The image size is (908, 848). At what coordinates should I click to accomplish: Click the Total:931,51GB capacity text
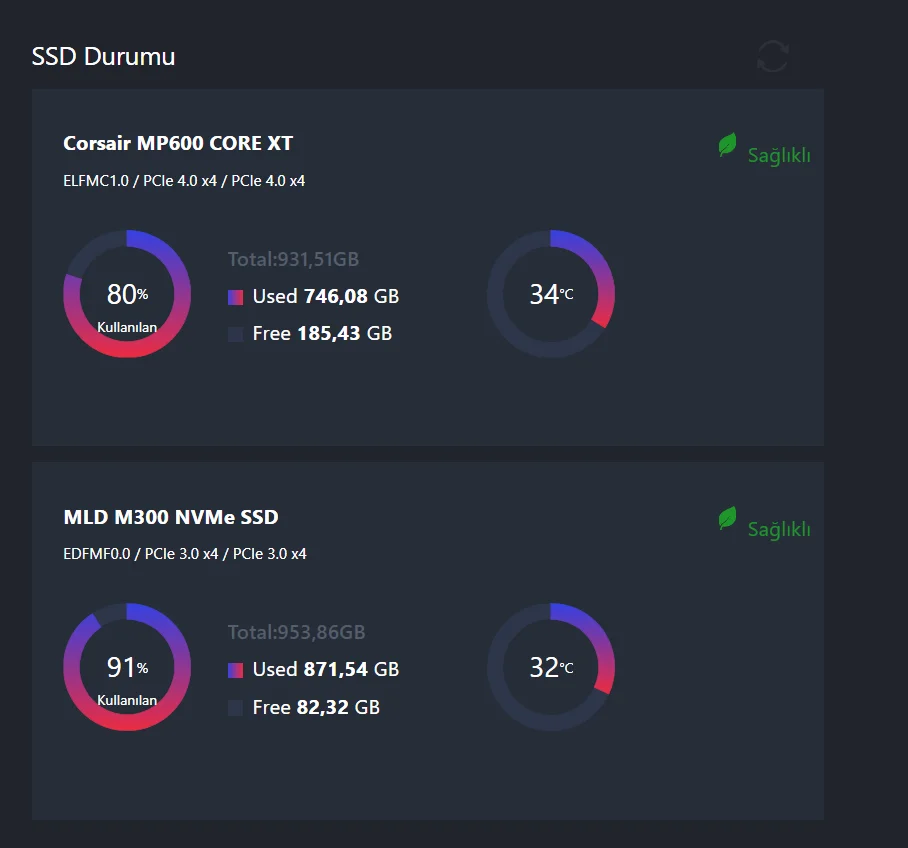pos(293,260)
